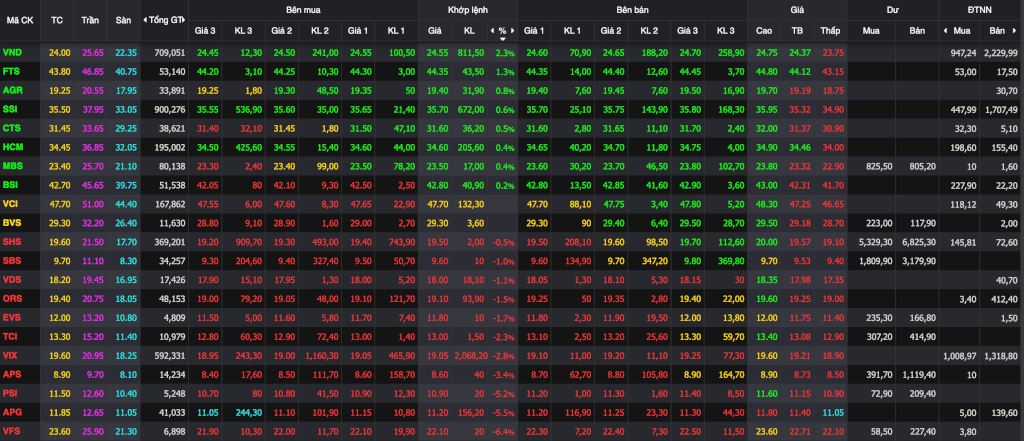
Task: Open the VND stock symbol
Action: (11, 52)
